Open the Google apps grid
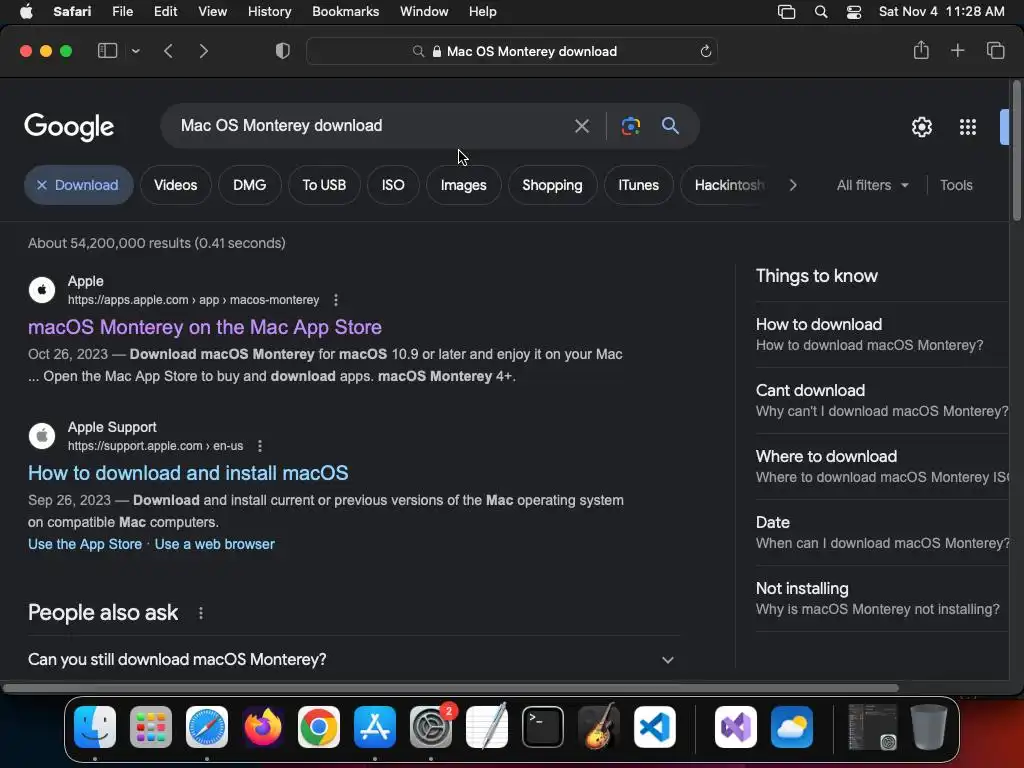Image resolution: width=1024 pixels, height=768 pixels. point(968,127)
